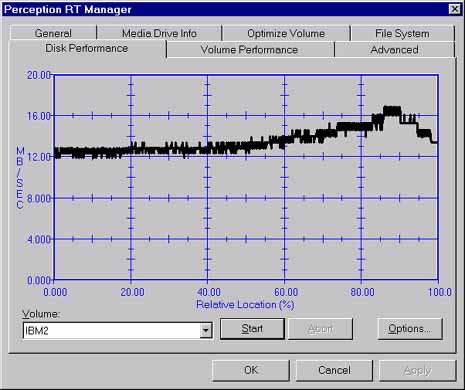The height and width of the screenshot is (390, 465).
Task: Click the throughput peak on the graph
Action: coord(392,111)
